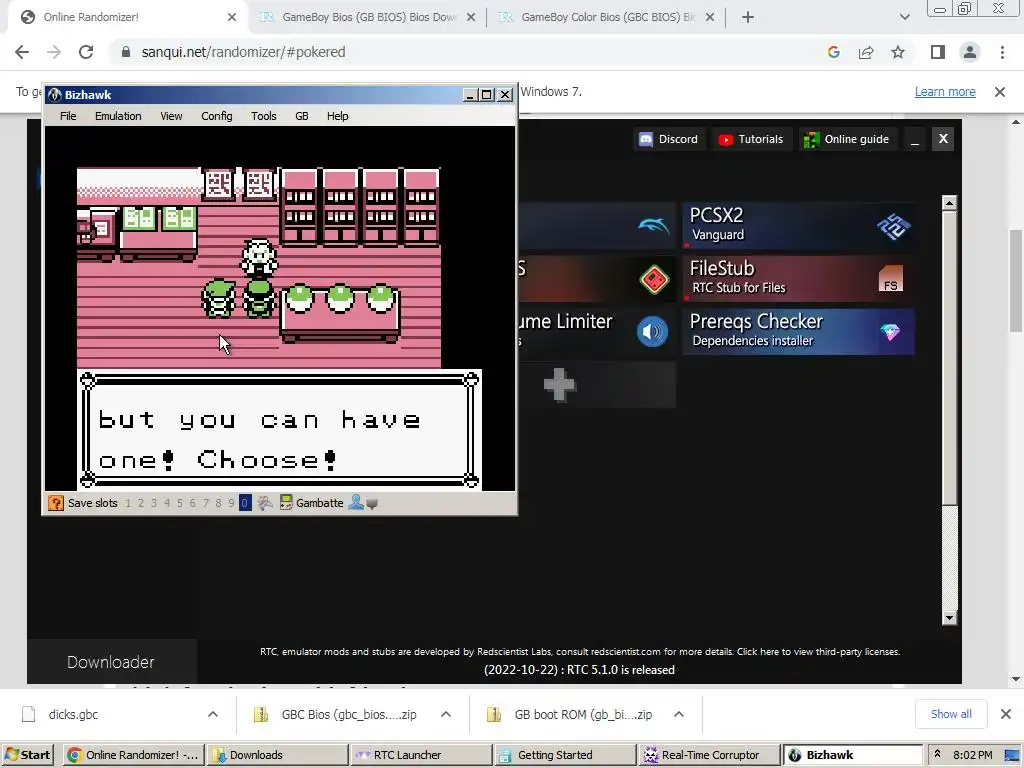Click the Gambatte core label
1024x768 pixels.
tap(319, 503)
